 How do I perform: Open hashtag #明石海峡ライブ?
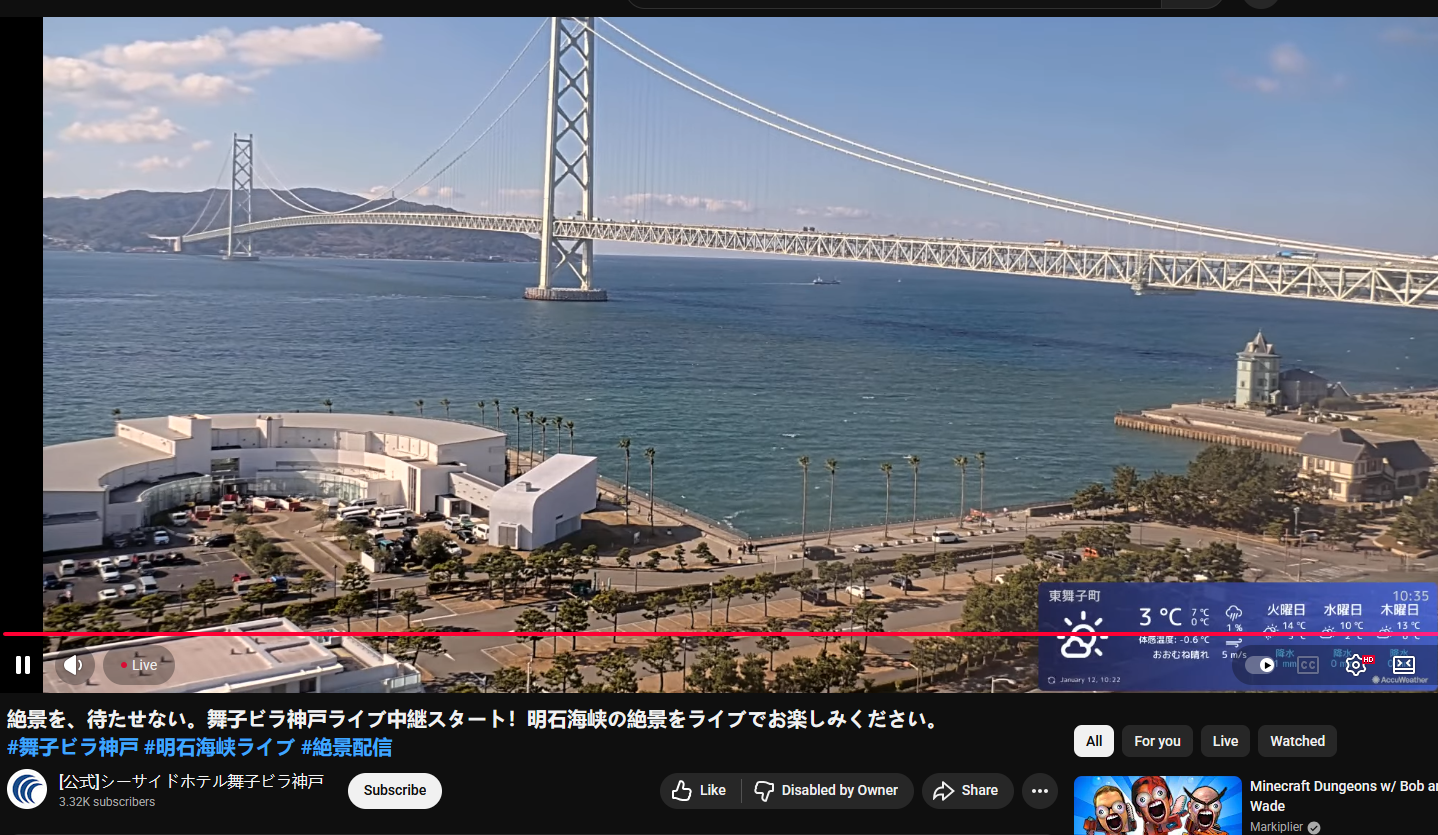pyautogui.click(x=219, y=747)
